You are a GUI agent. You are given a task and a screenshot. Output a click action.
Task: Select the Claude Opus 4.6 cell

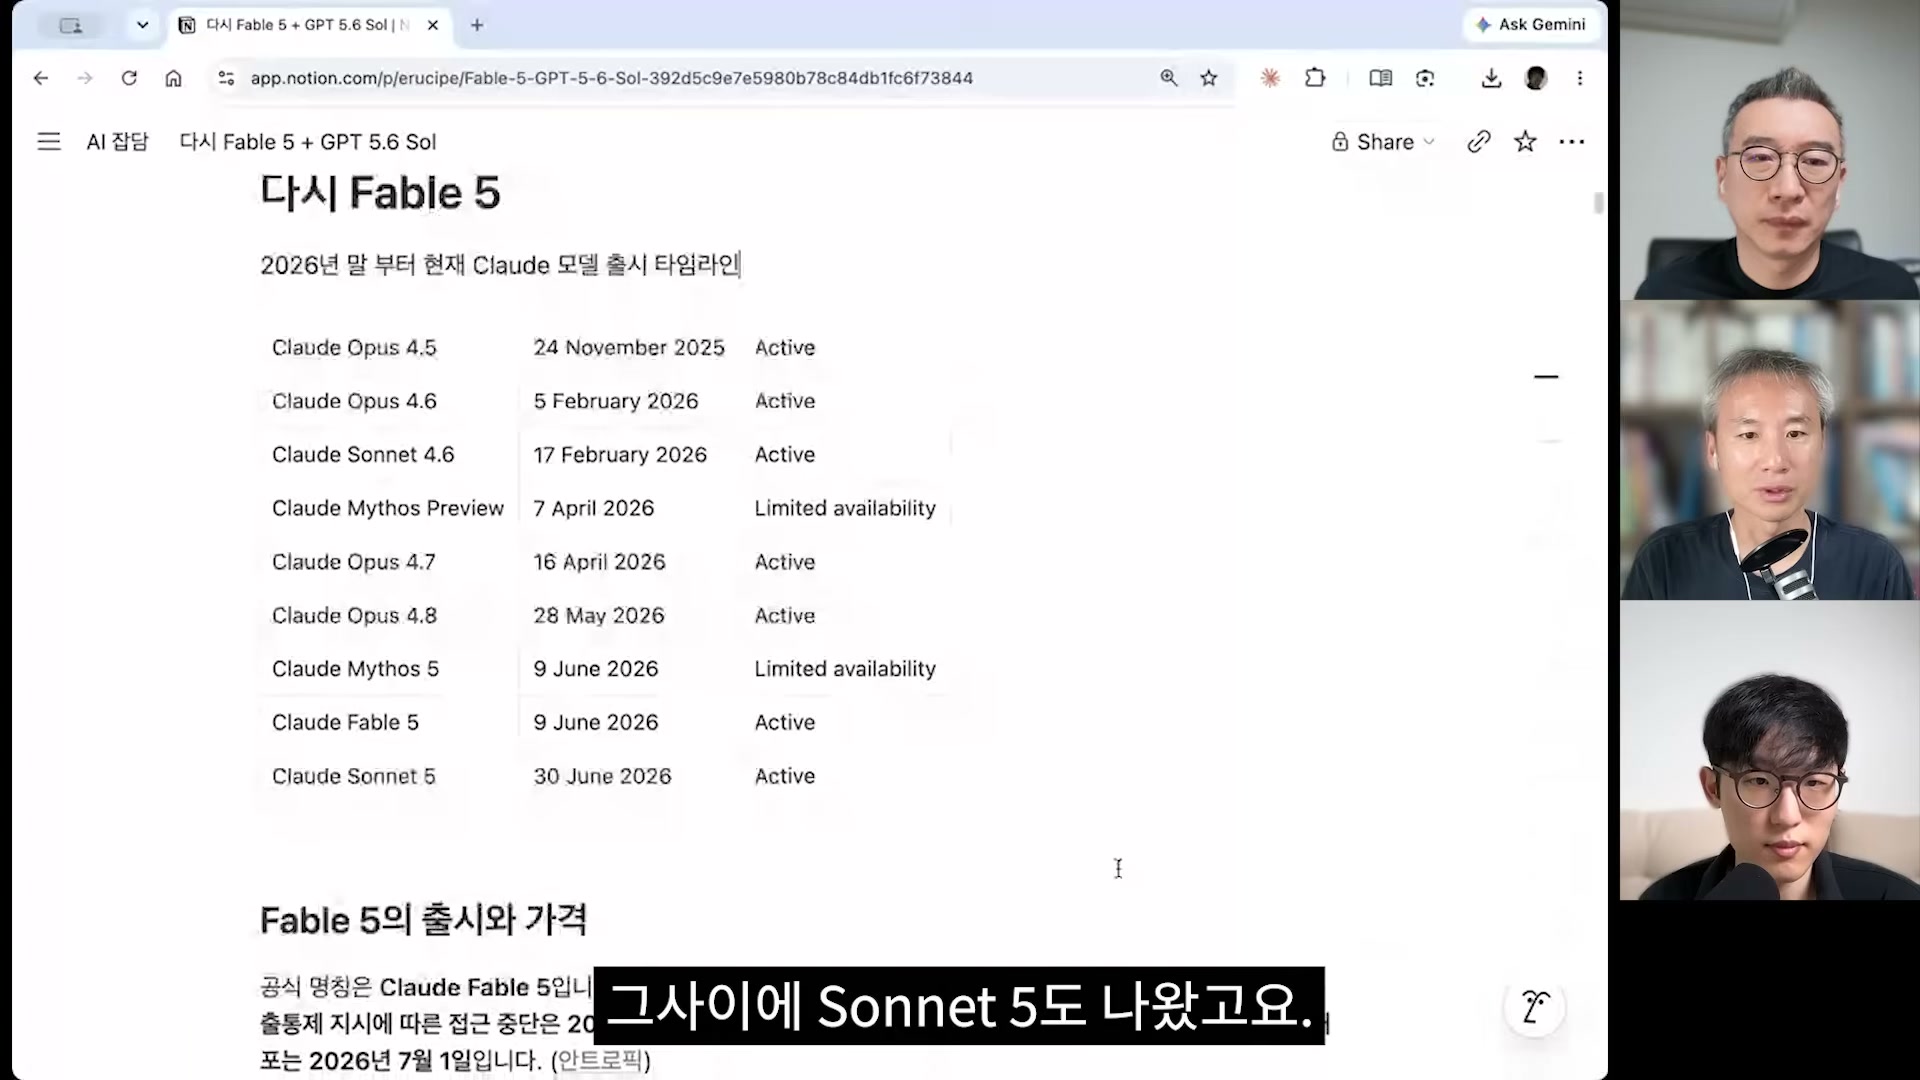click(x=354, y=401)
